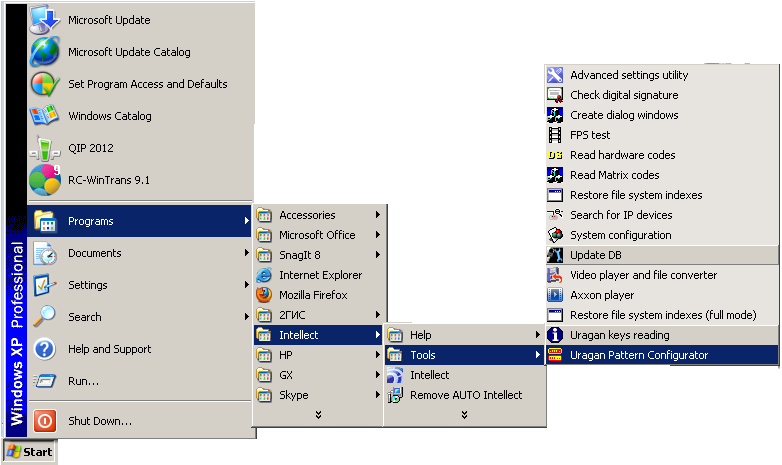Image resolution: width=782 pixels, height=465 pixels.
Task: Expand the Microsoft Office submenu arrow
Action: [x=378, y=234]
